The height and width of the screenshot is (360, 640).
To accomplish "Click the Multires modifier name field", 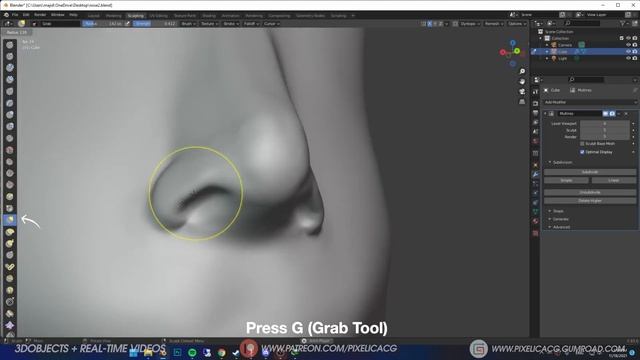I will click(x=580, y=113).
